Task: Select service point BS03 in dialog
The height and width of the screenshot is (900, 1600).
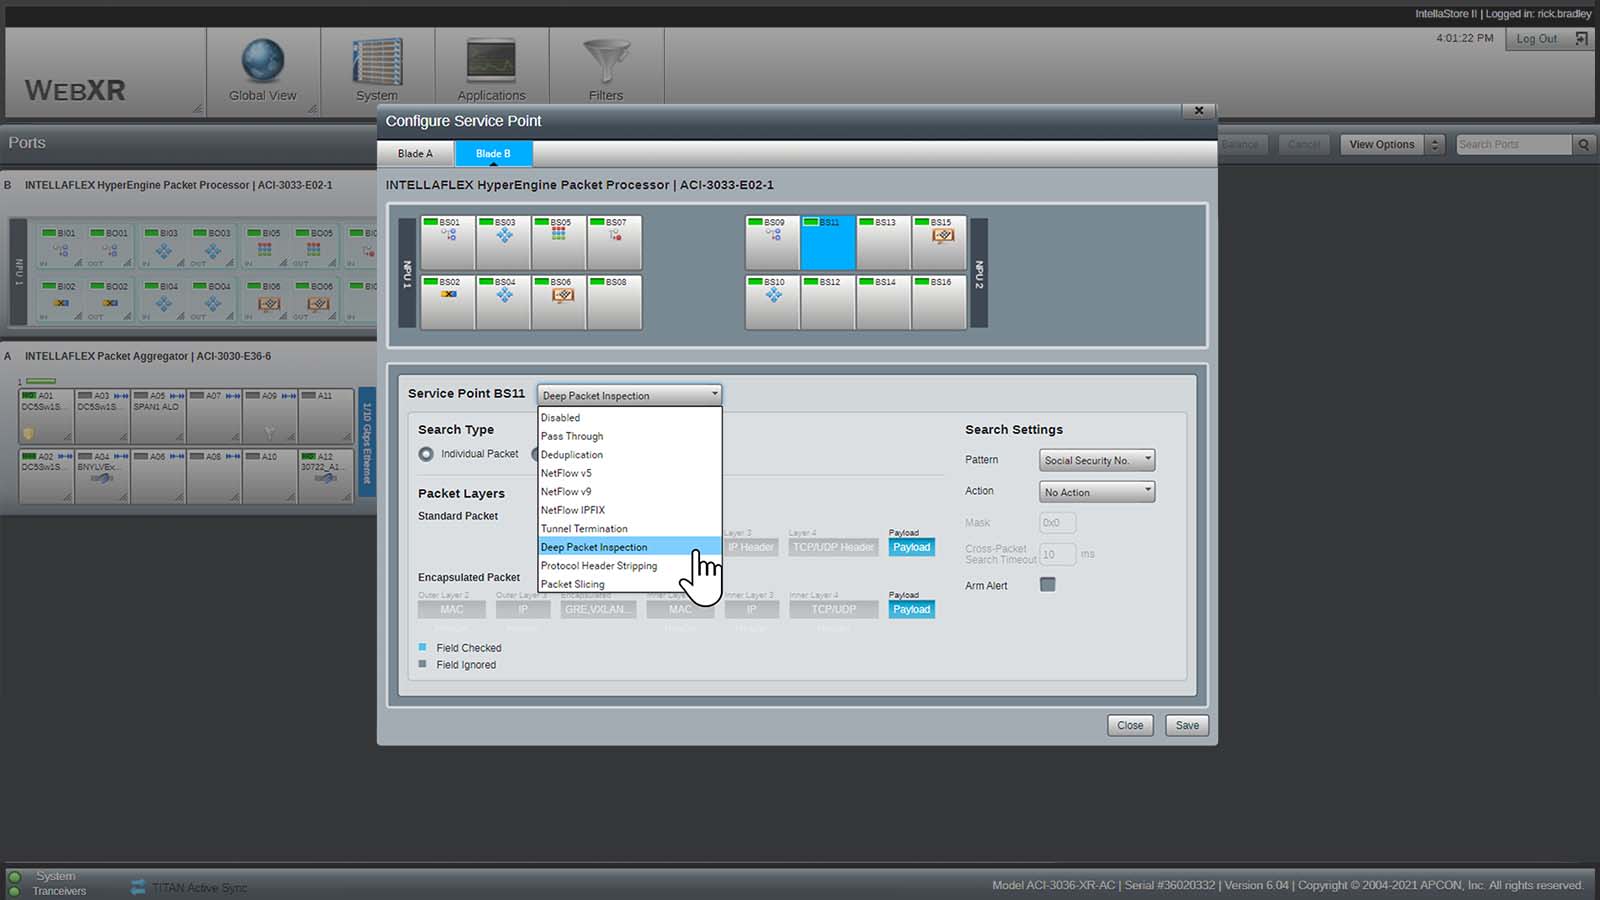Action: (503, 243)
